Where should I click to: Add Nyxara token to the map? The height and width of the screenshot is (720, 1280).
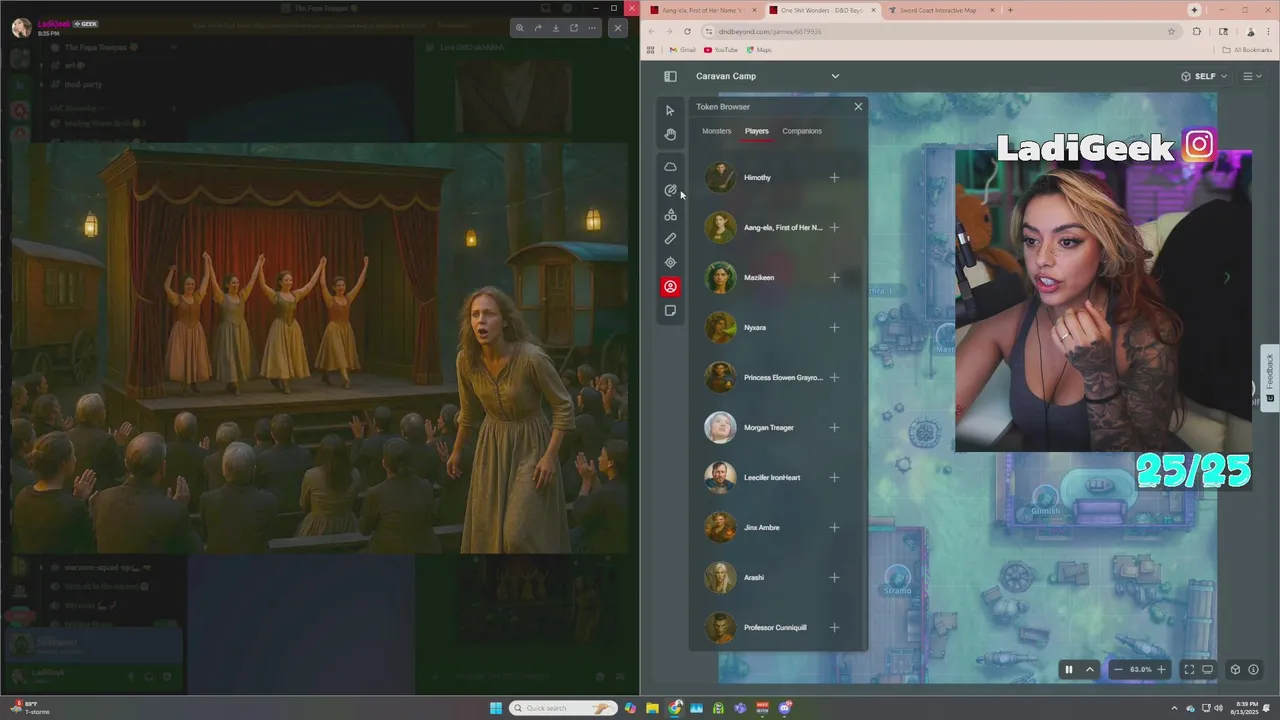834,327
